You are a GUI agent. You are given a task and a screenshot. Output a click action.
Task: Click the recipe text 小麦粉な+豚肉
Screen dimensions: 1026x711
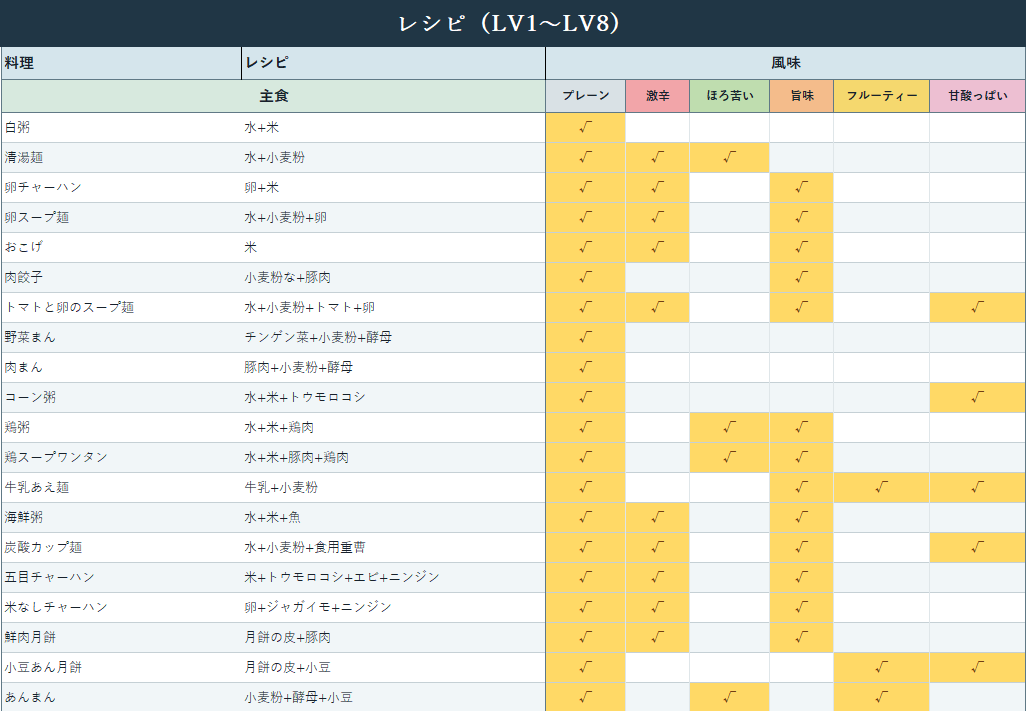click(x=287, y=277)
